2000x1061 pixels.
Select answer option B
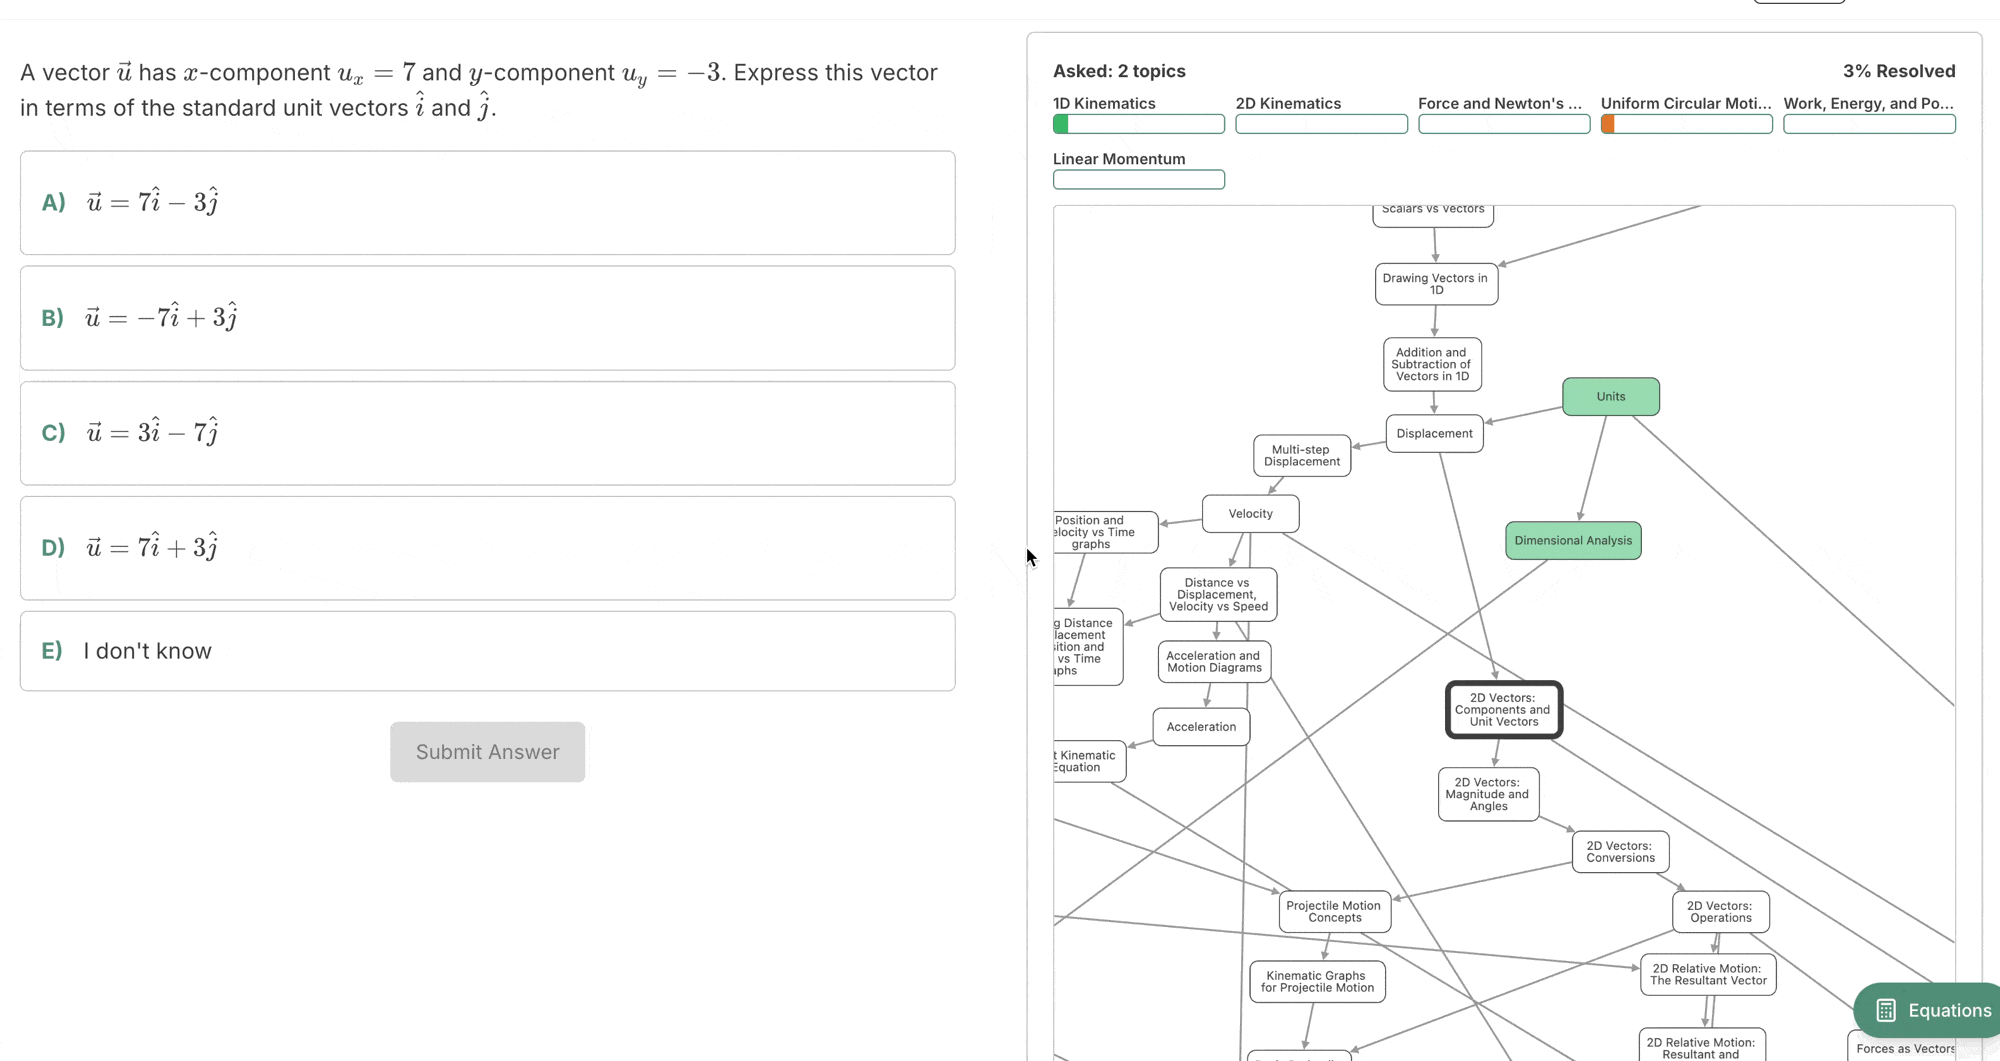487,317
